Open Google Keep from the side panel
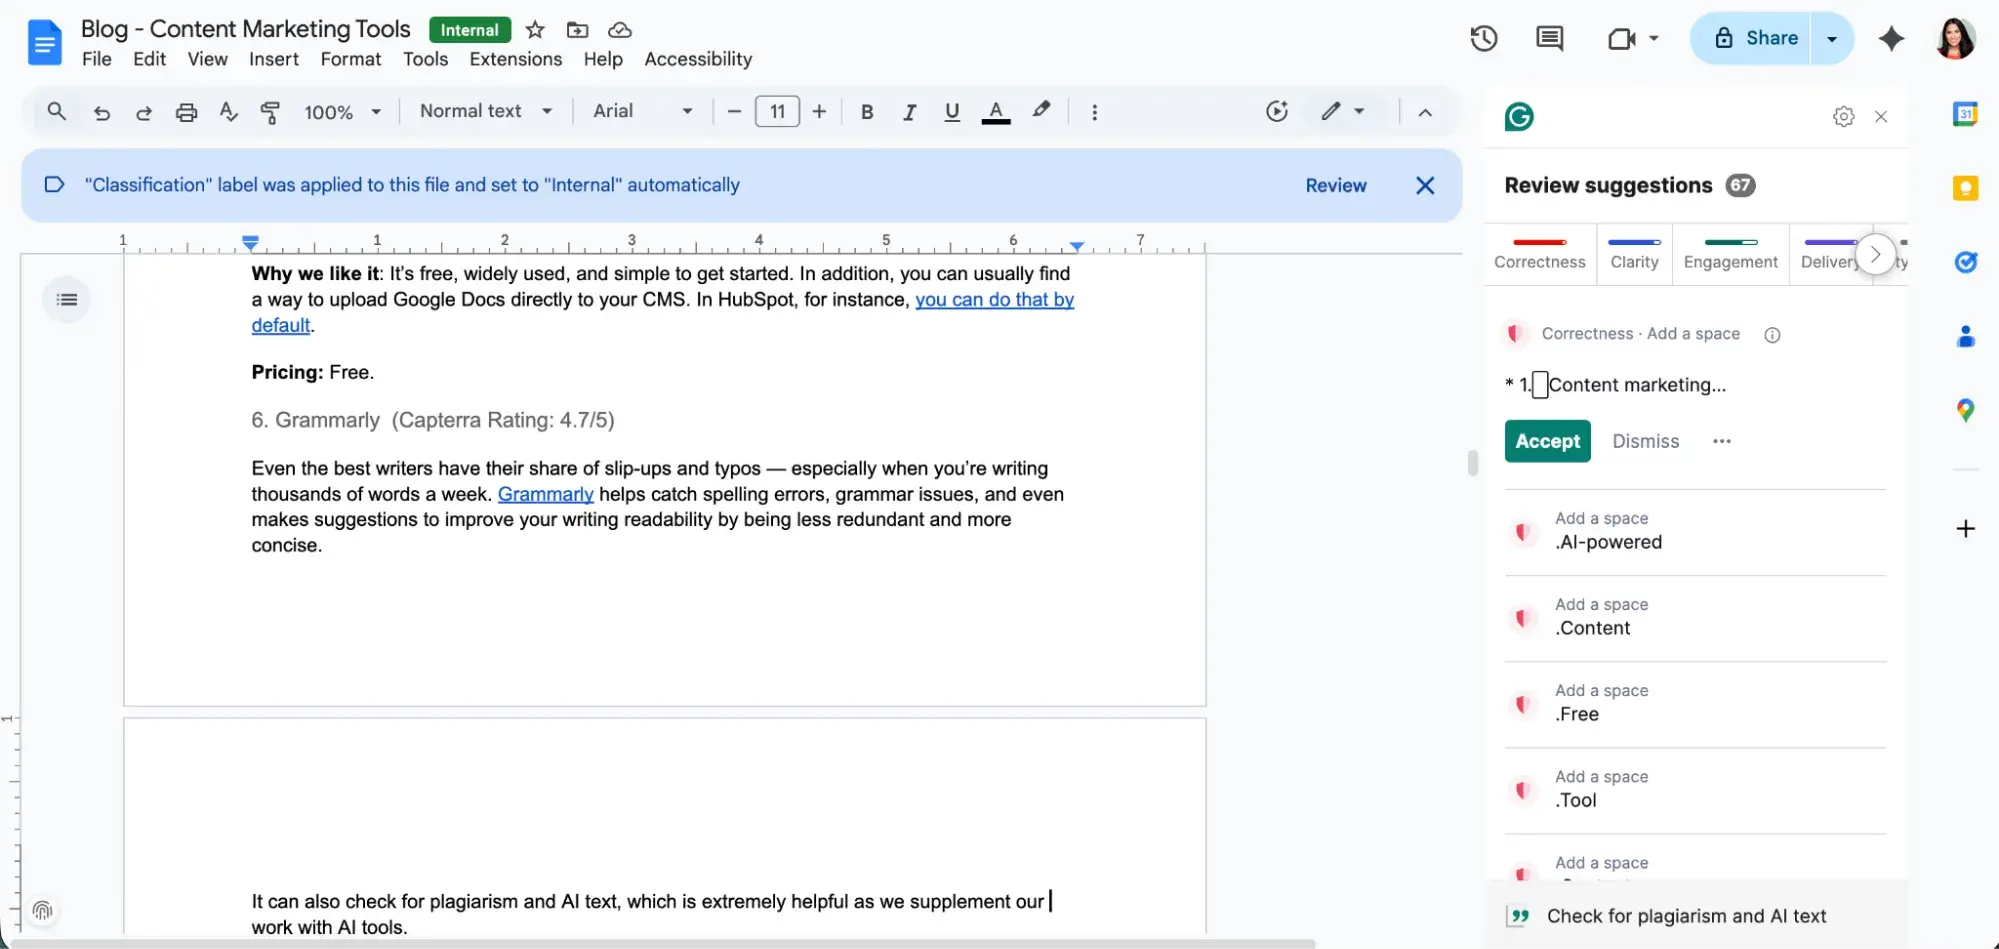 pos(1966,188)
